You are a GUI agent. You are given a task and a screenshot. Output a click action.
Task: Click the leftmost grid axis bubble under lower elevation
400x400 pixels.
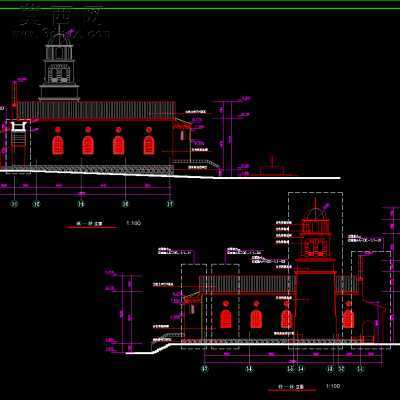click(205, 369)
